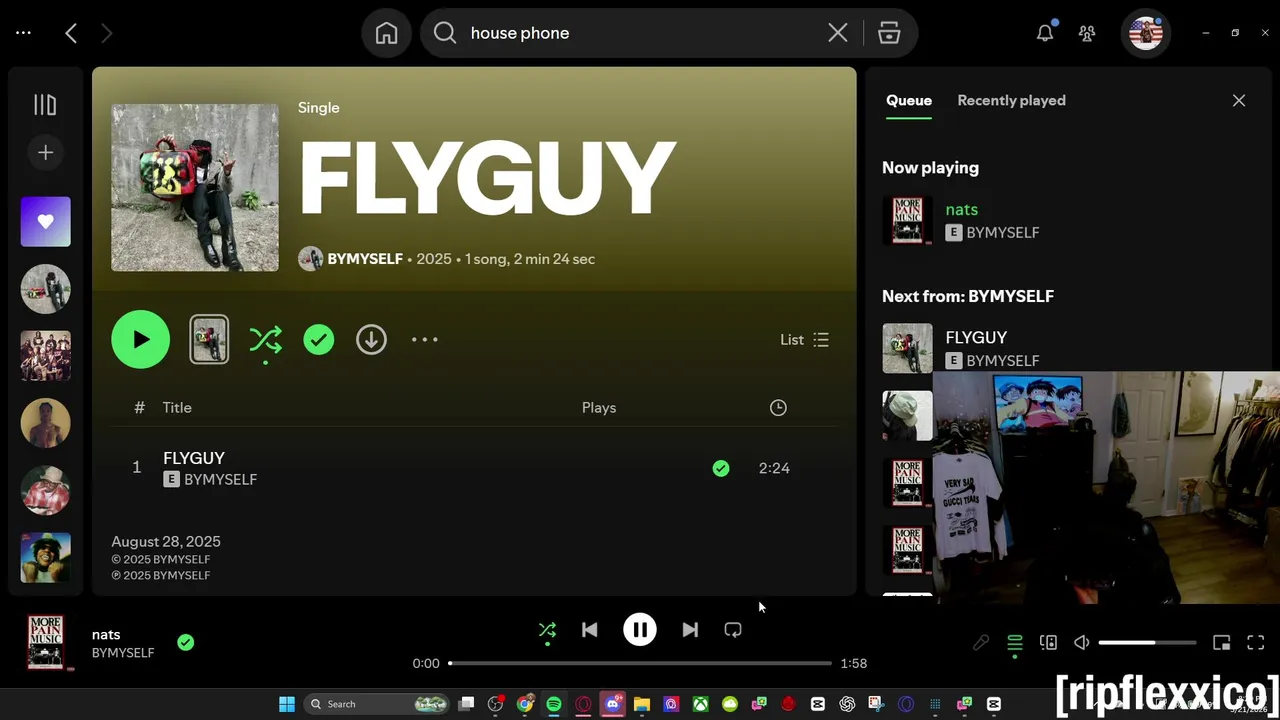Create a playlist with the plus button

click(x=45, y=152)
